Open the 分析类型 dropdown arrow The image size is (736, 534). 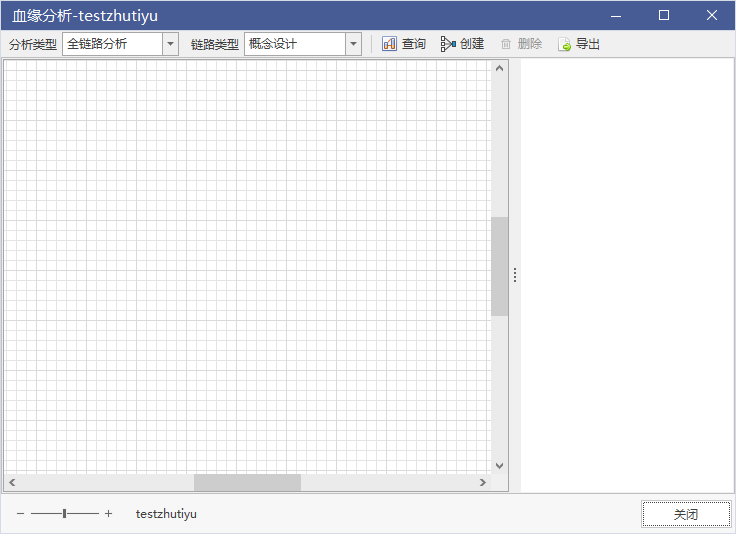(170, 44)
